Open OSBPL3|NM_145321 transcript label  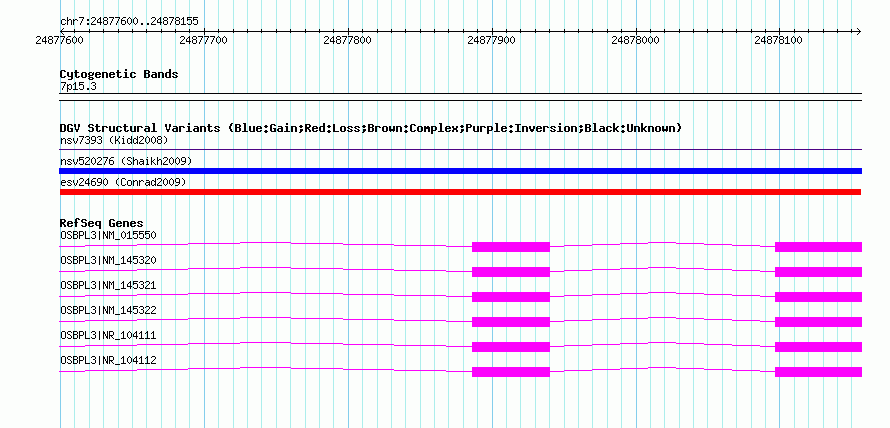[108, 285]
